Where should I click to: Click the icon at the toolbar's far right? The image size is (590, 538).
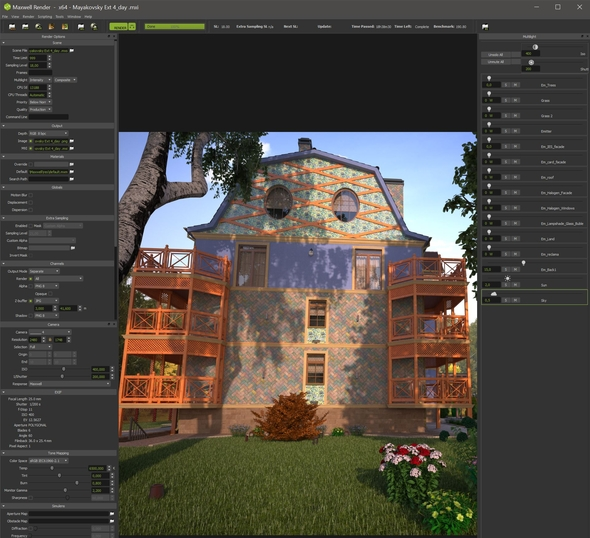[x=485, y=27]
